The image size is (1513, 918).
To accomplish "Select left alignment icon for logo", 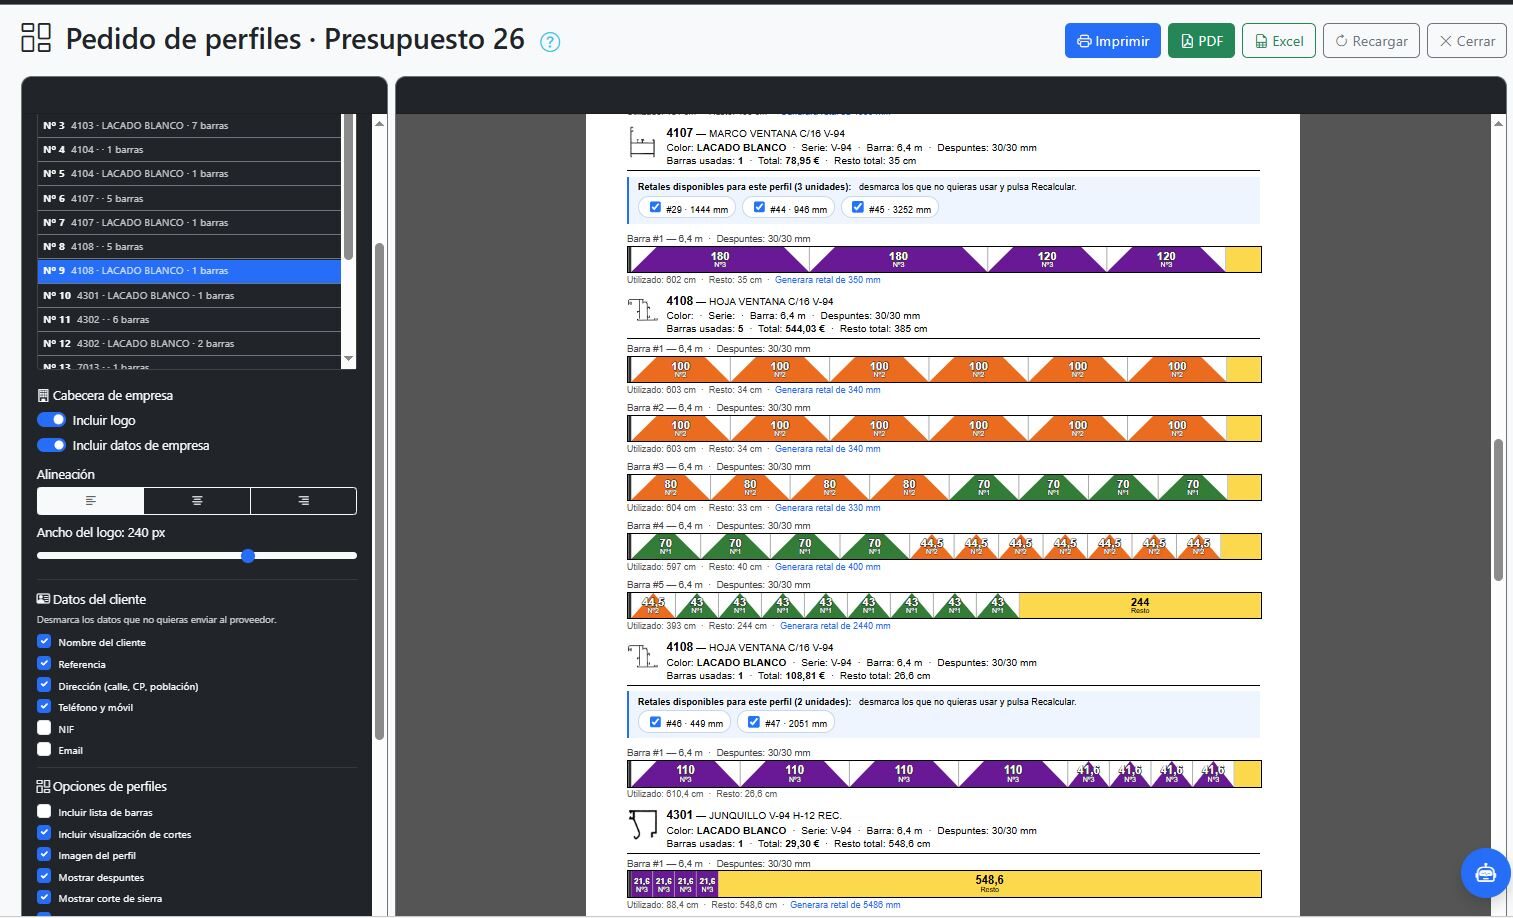I will click(90, 501).
